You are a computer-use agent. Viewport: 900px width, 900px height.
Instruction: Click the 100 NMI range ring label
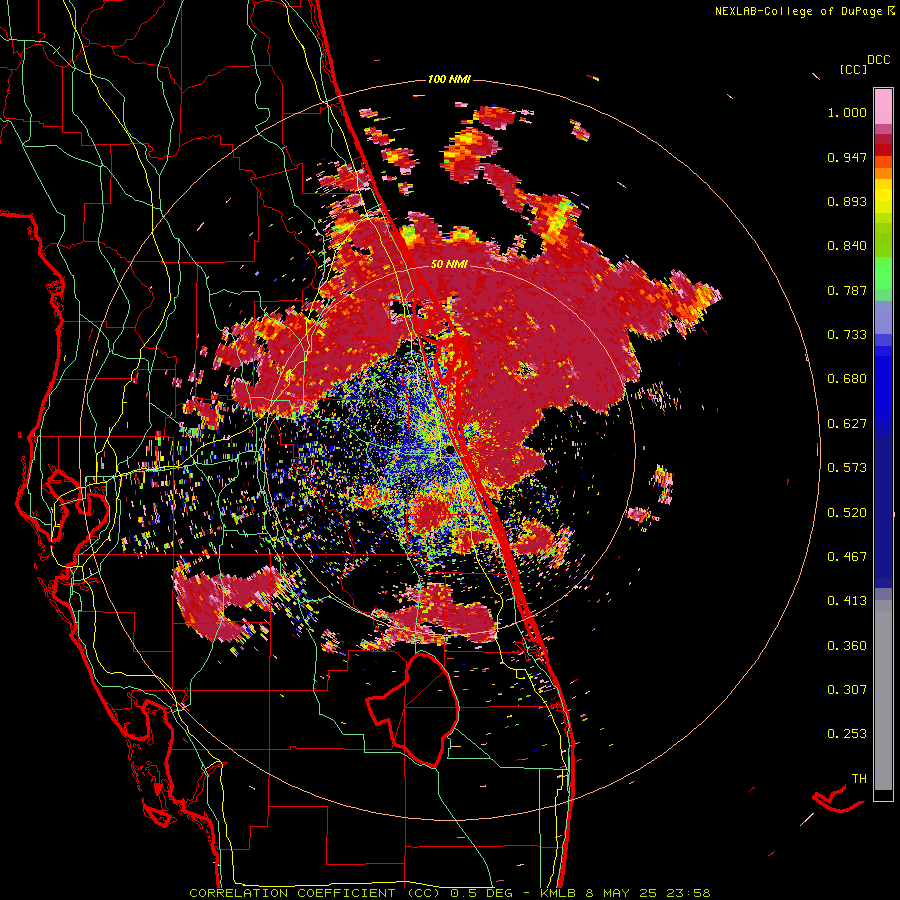click(449, 79)
